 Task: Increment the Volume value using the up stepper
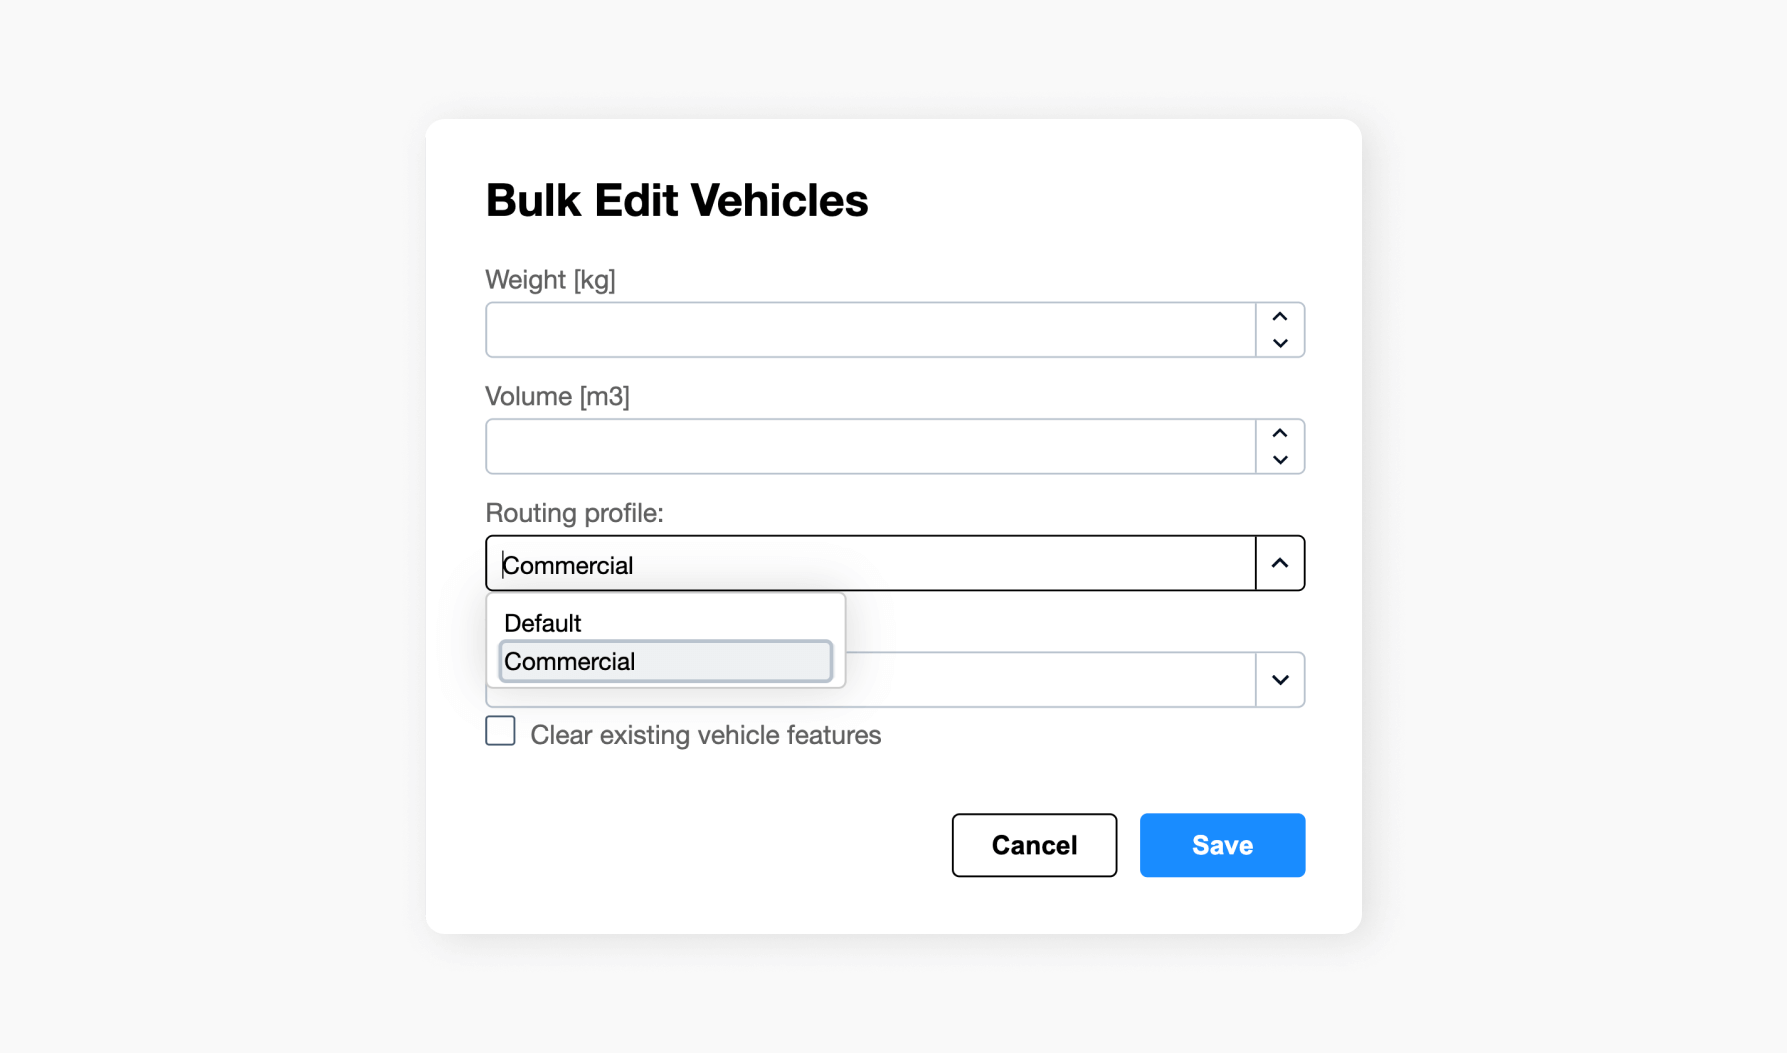[x=1280, y=433]
